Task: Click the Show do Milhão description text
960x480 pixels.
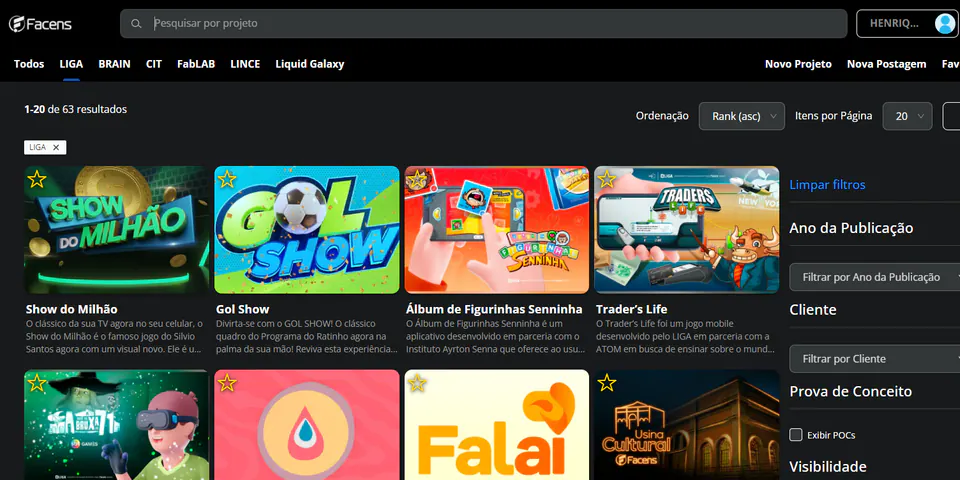Action: tap(114, 336)
